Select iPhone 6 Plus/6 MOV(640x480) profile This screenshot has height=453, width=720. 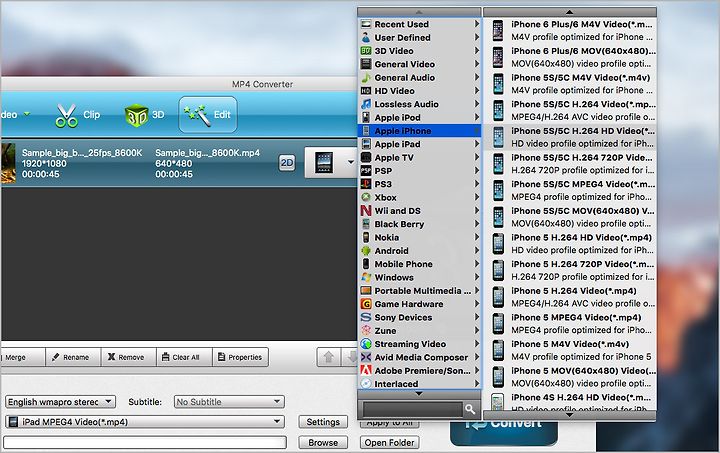click(571, 57)
